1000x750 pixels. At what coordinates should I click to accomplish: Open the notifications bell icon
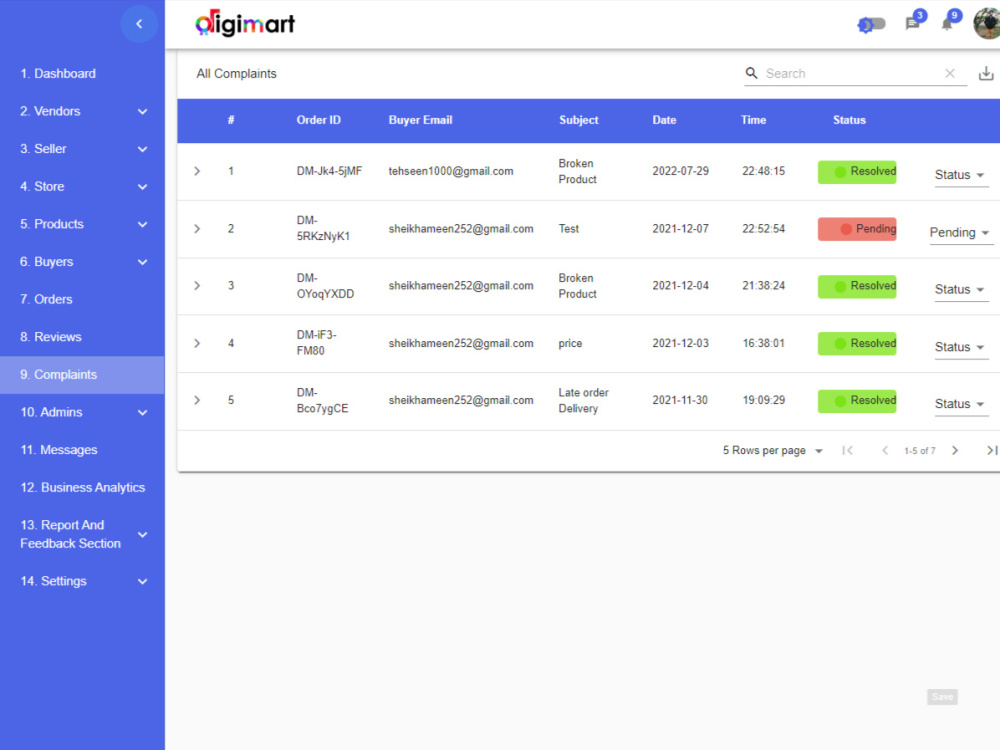click(947, 24)
